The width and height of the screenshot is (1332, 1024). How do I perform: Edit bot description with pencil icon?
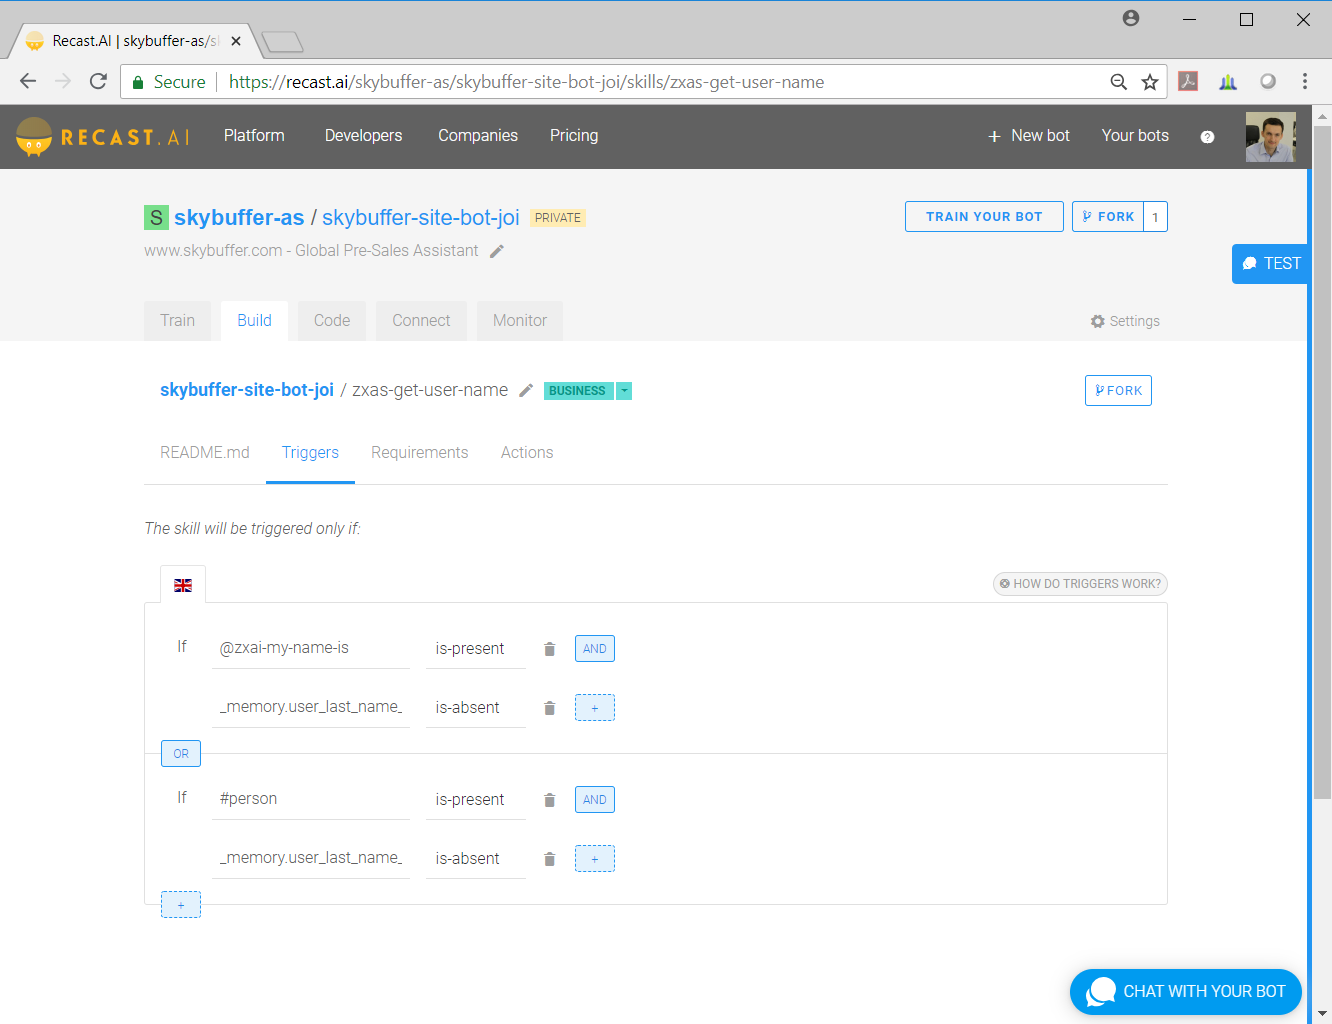pos(497,251)
